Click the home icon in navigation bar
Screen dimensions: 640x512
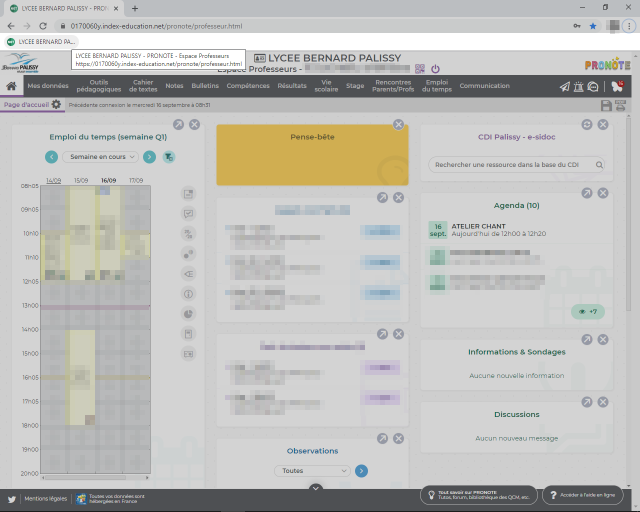coord(11,87)
